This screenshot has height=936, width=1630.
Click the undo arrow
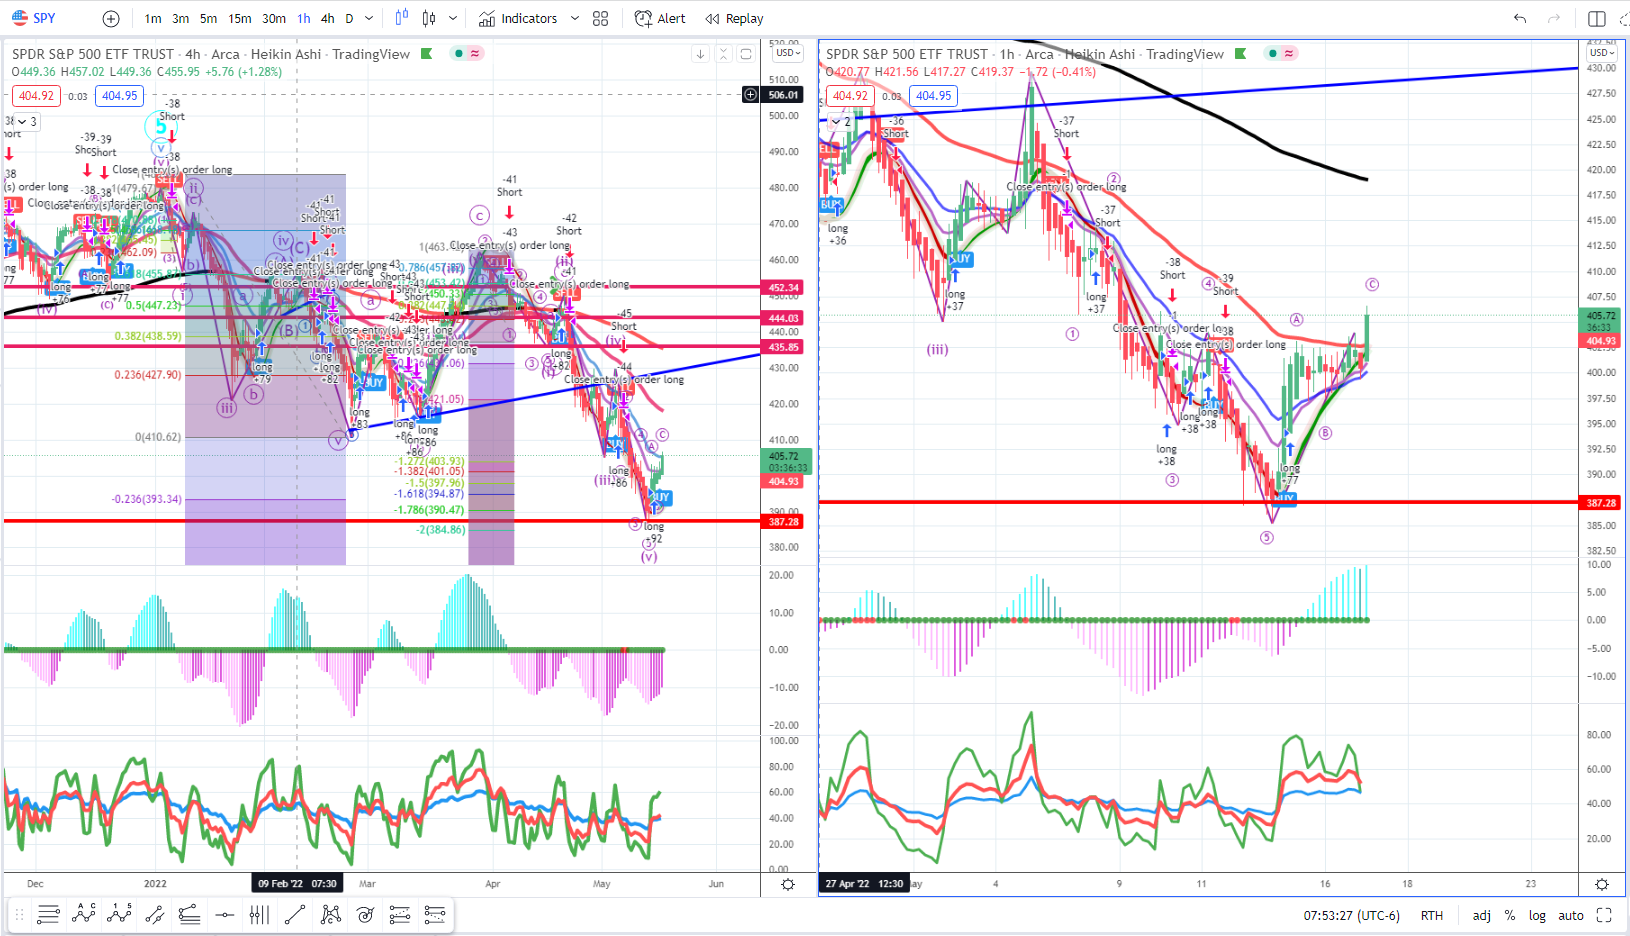[1520, 18]
